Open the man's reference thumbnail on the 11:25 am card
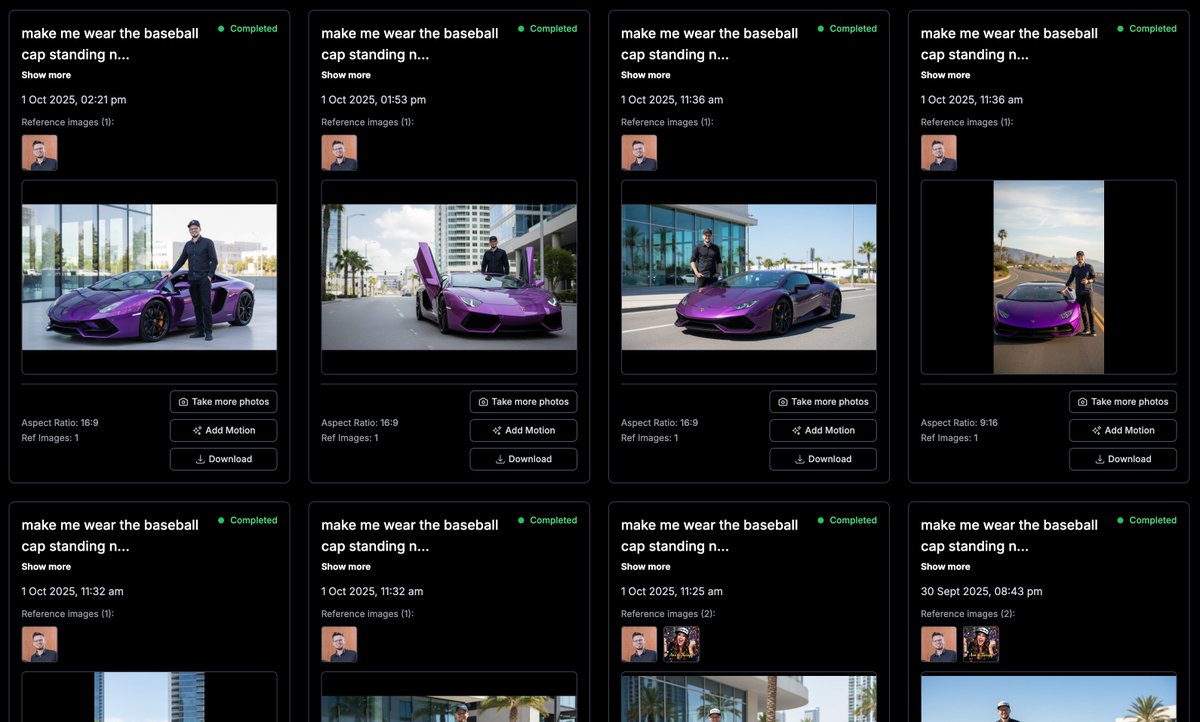This screenshot has width=1200, height=722. [639, 645]
